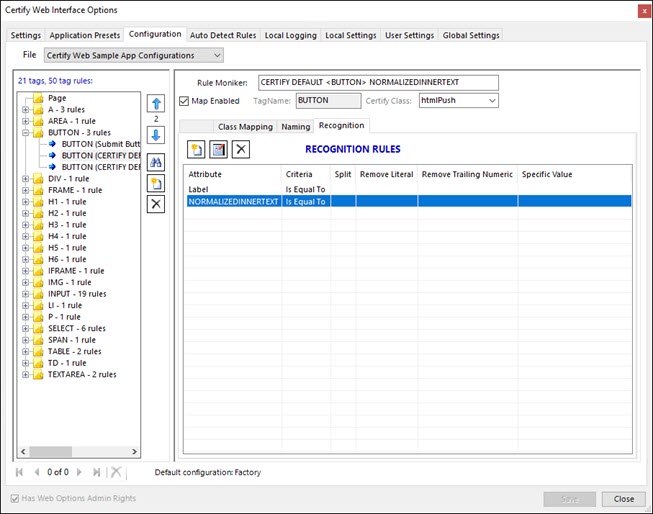The image size is (653, 514).
Task: Select the SPAN - 1 rule tree item
Action: coord(72,340)
